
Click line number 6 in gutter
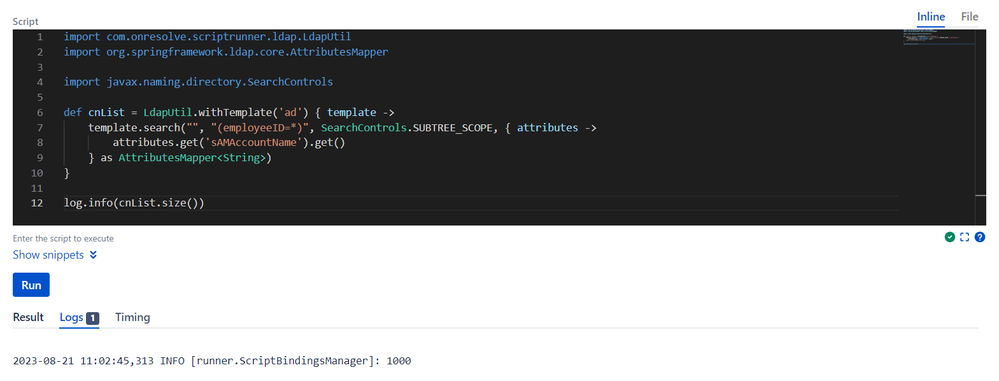(x=40, y=112)
